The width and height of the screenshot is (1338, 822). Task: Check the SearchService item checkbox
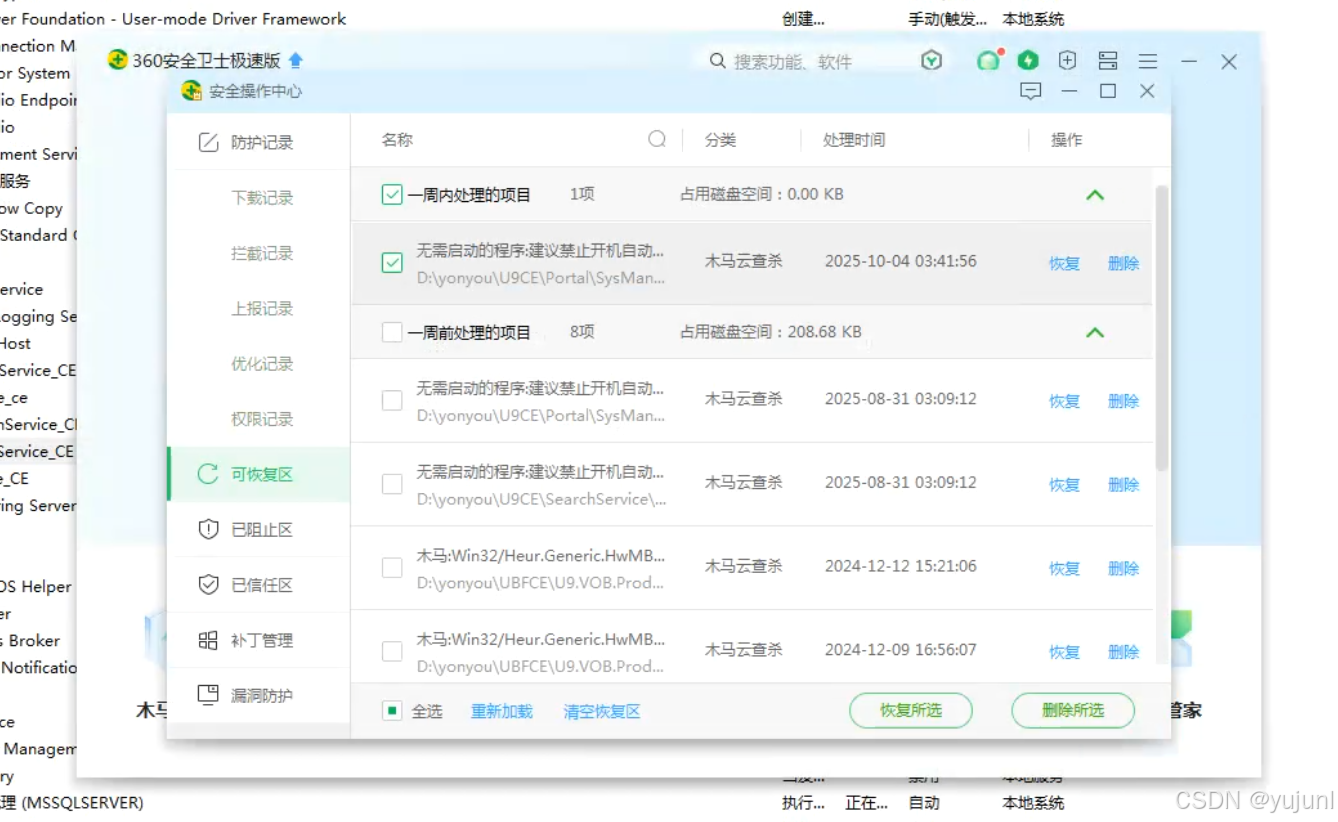click(392, 485)
